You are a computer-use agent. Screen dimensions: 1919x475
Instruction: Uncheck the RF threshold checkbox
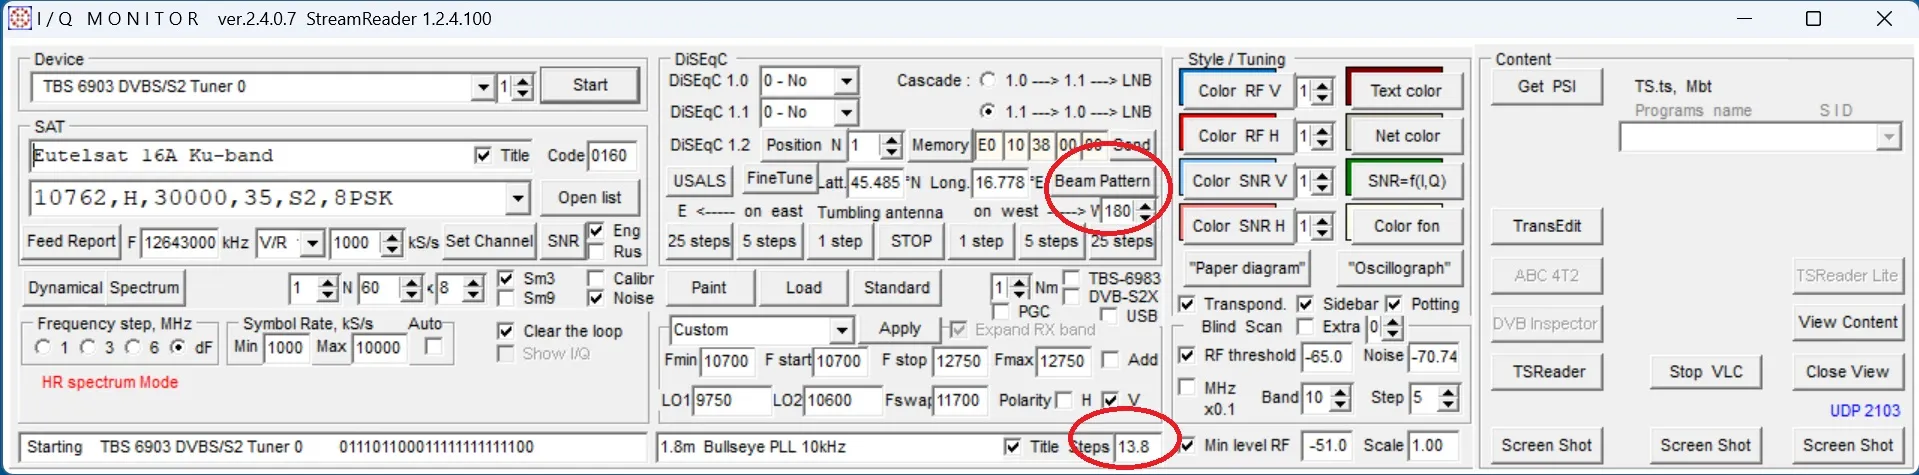[1187, 355]
